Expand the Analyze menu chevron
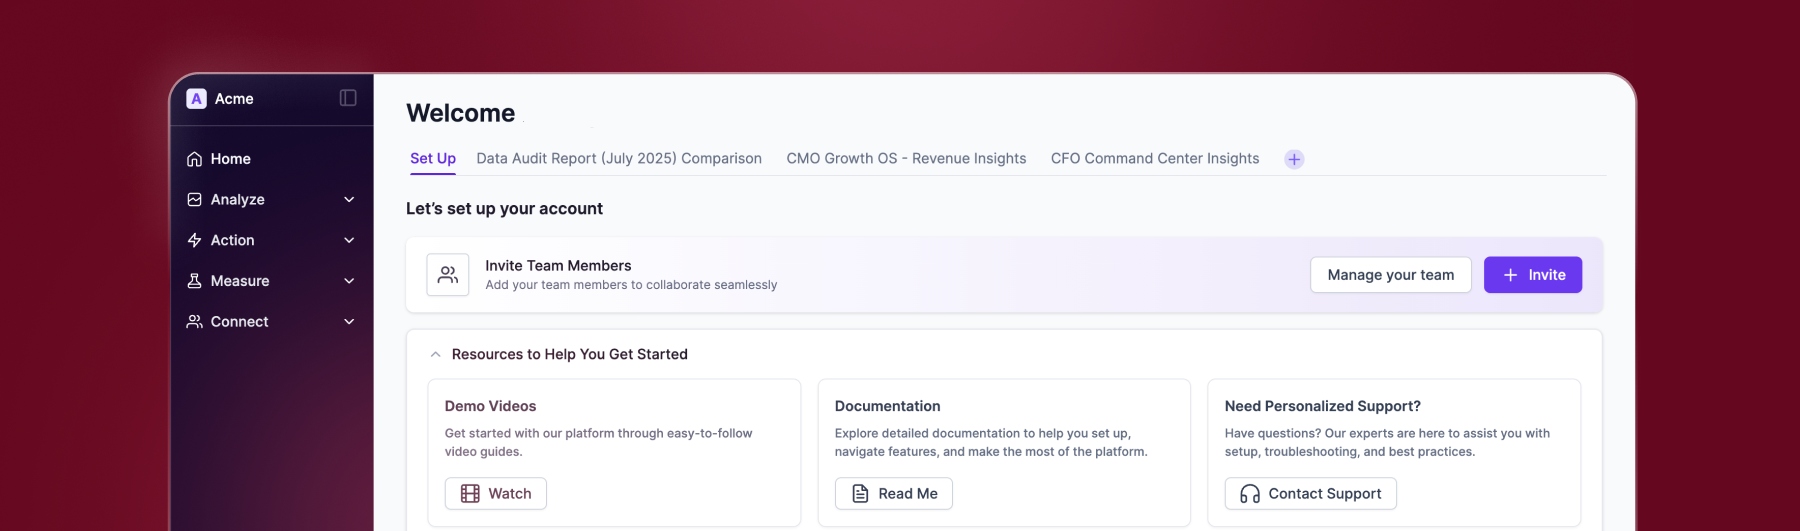Viewport: 1800px width, 531px height. pyautogui.click(x=349, y=200)
